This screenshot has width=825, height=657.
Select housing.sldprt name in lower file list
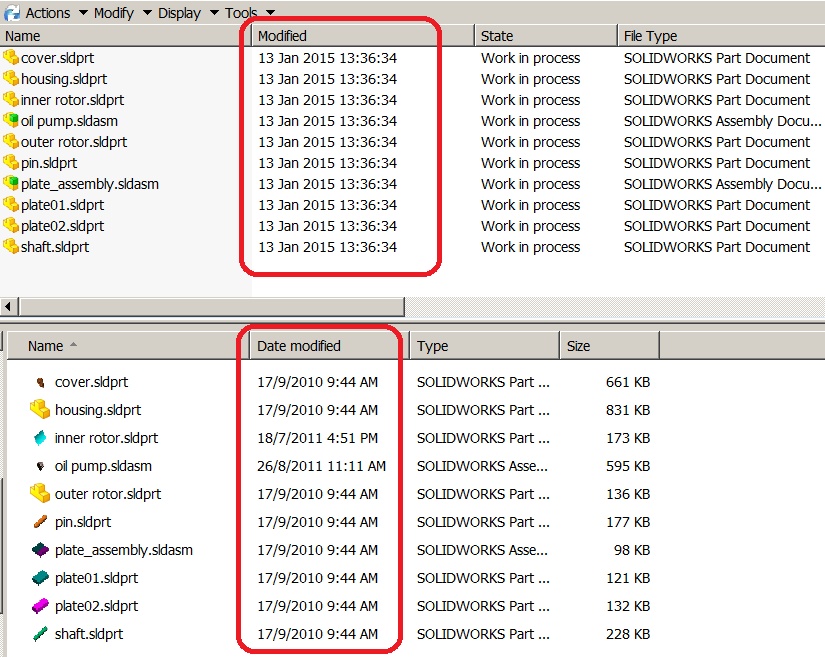tap(98, 410)
